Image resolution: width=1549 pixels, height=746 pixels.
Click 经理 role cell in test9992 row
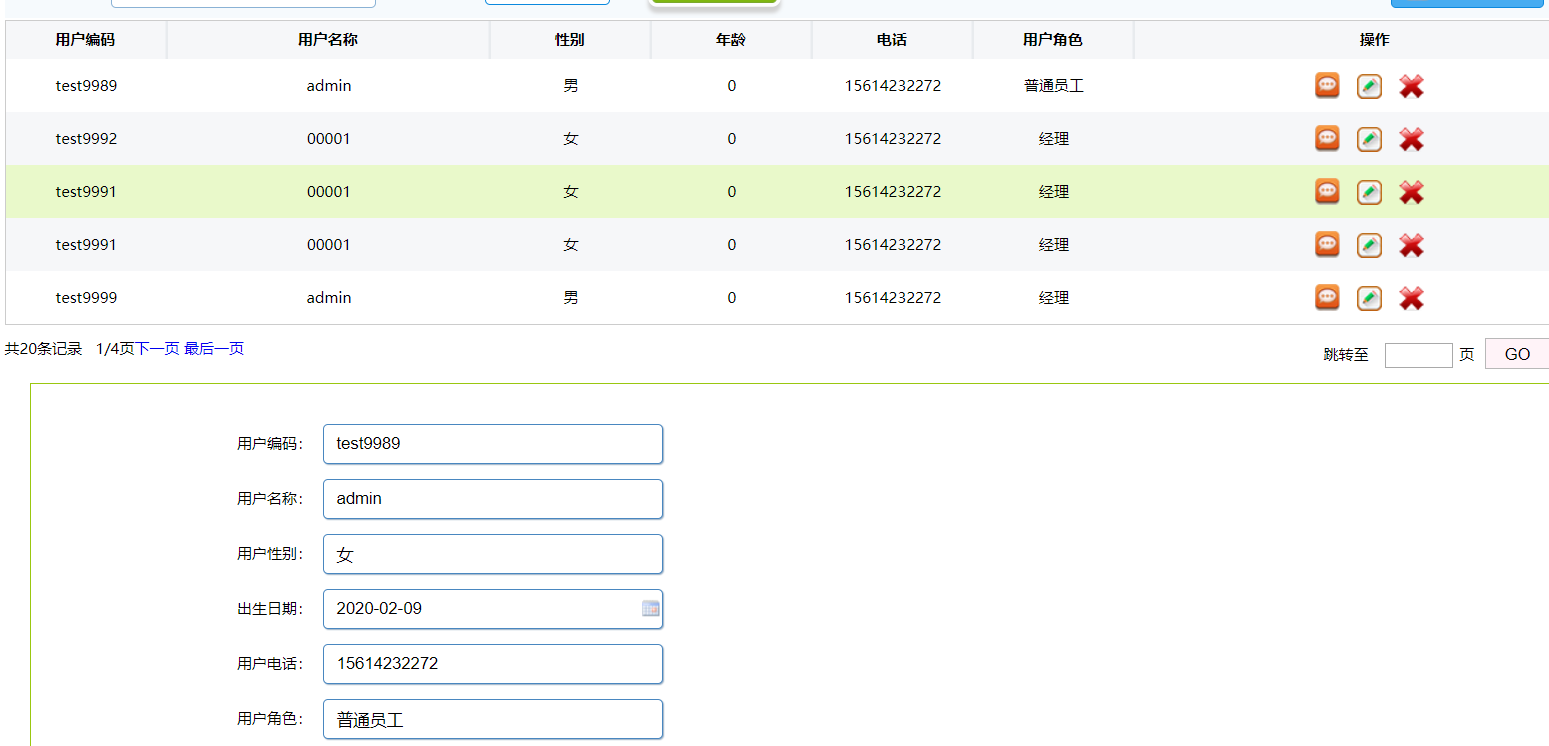1054,139
